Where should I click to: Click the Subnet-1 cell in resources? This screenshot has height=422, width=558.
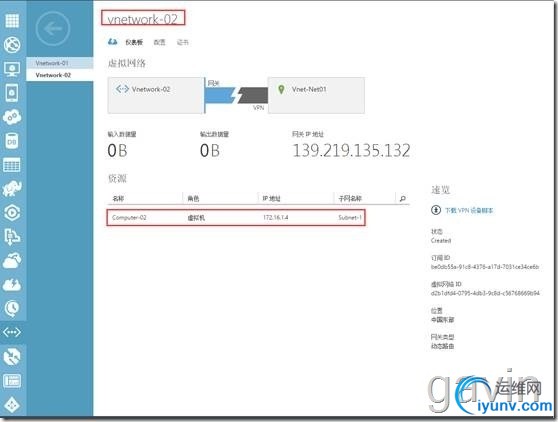(x=349, y=217)
